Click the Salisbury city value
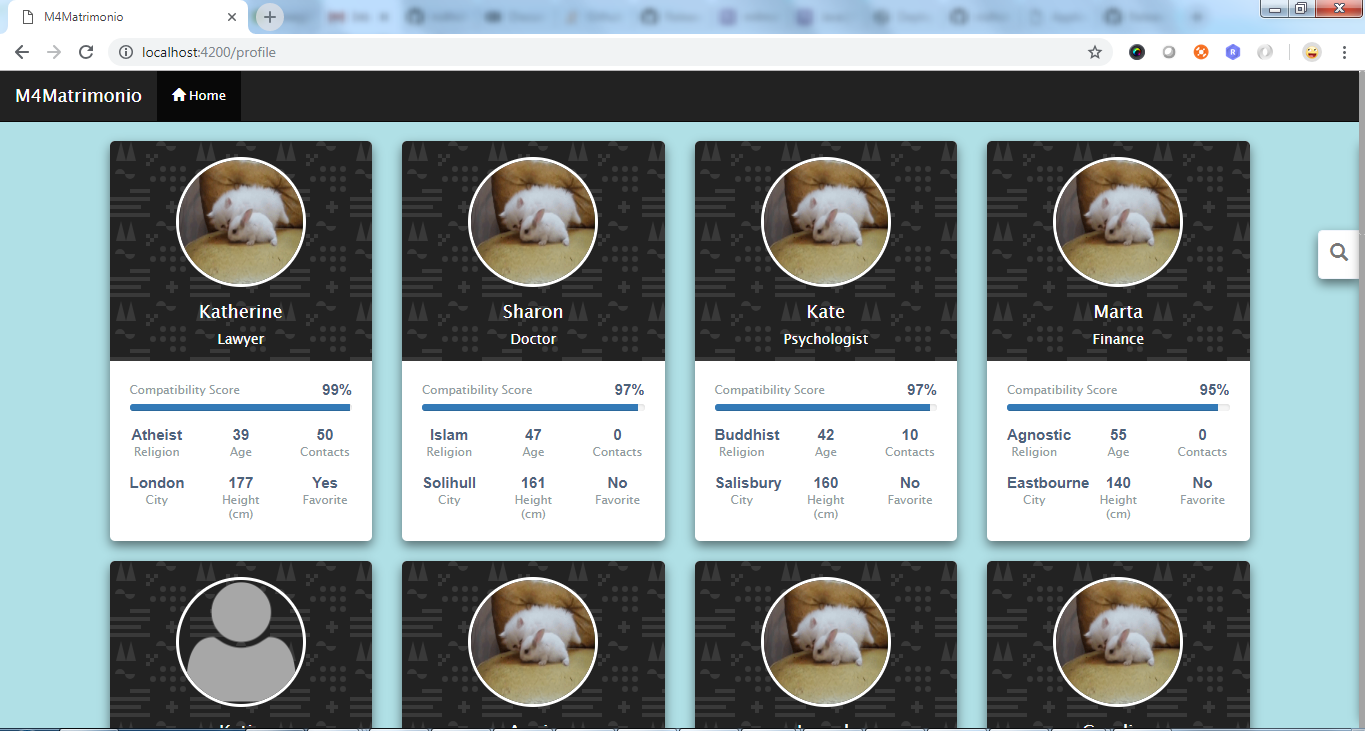Image resolution: width=1365 pixels, height=731 pixels. pos(748,483)
